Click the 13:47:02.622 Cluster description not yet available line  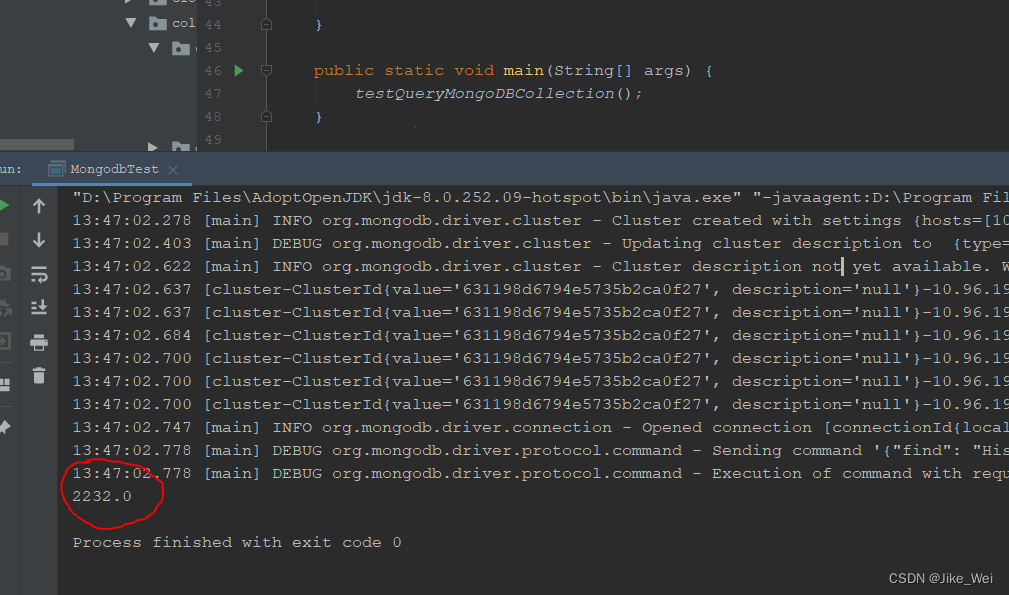point(541,267)
